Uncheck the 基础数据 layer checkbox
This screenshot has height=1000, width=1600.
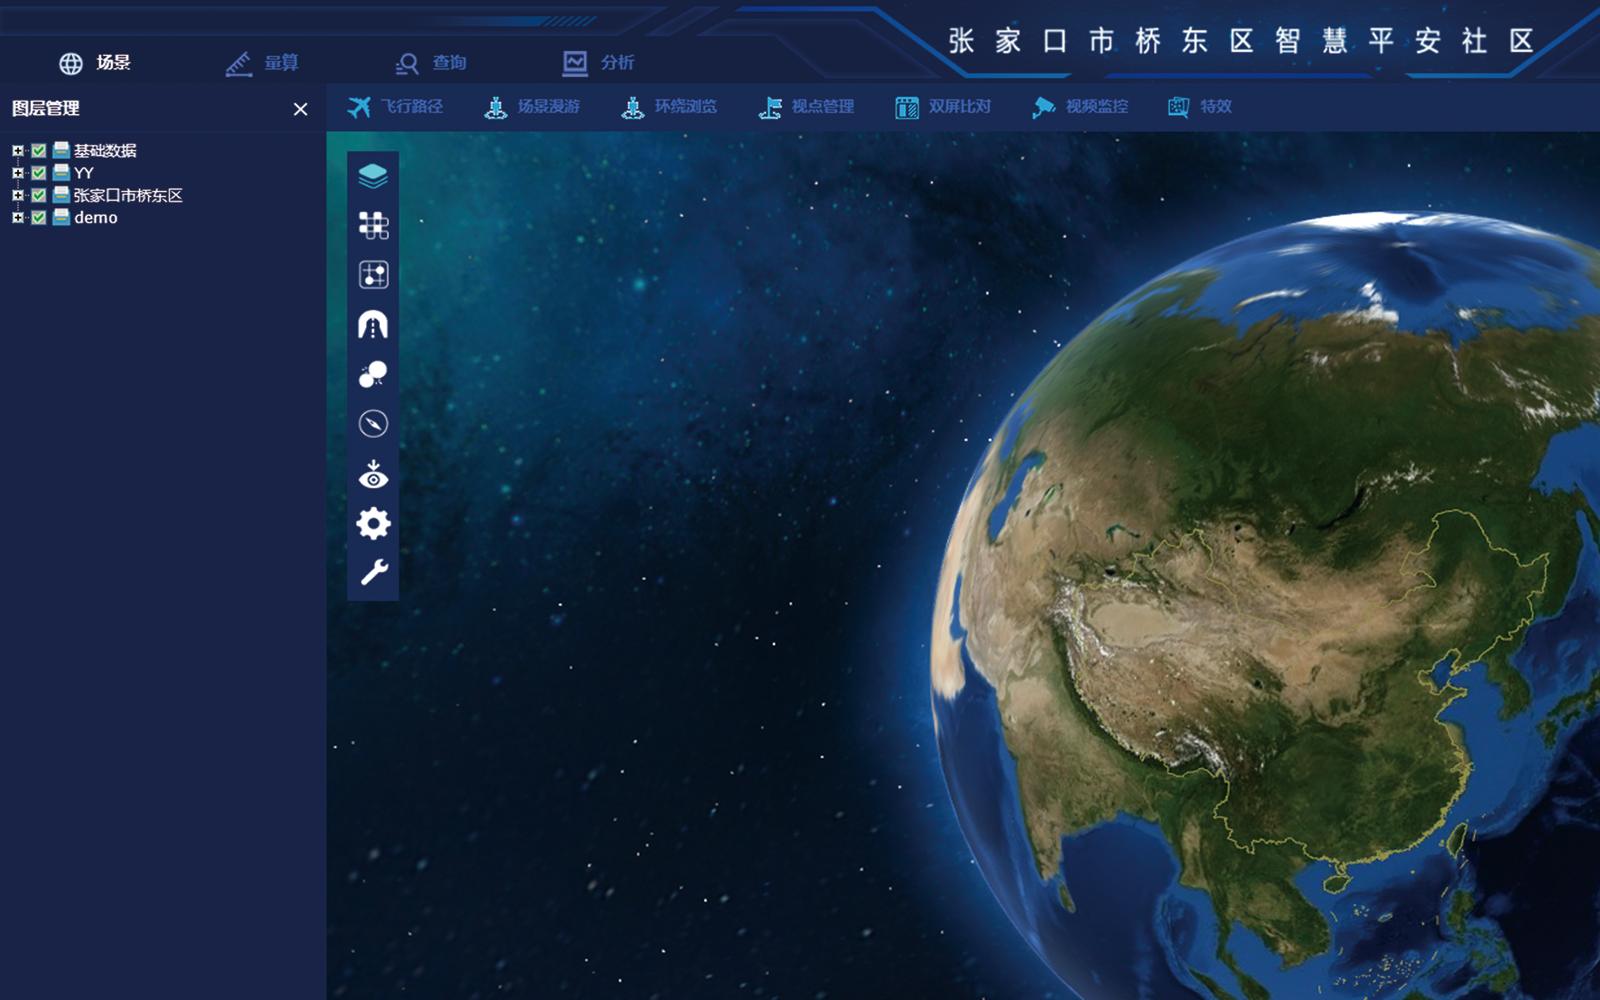tap(39, 151)
